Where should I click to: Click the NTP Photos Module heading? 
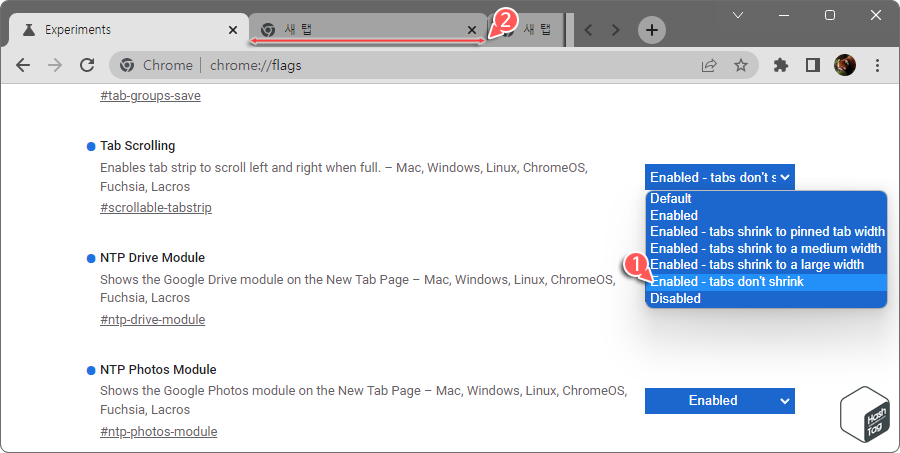[x=158, y=370]
